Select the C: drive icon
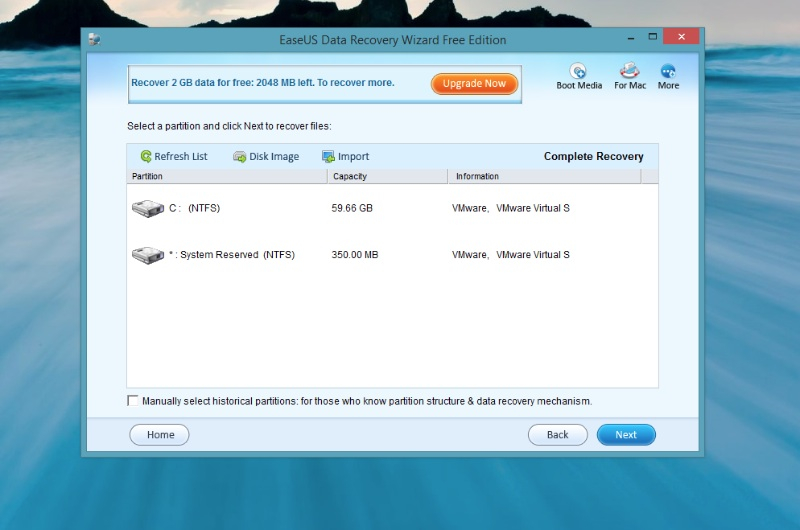 point(147,209)
